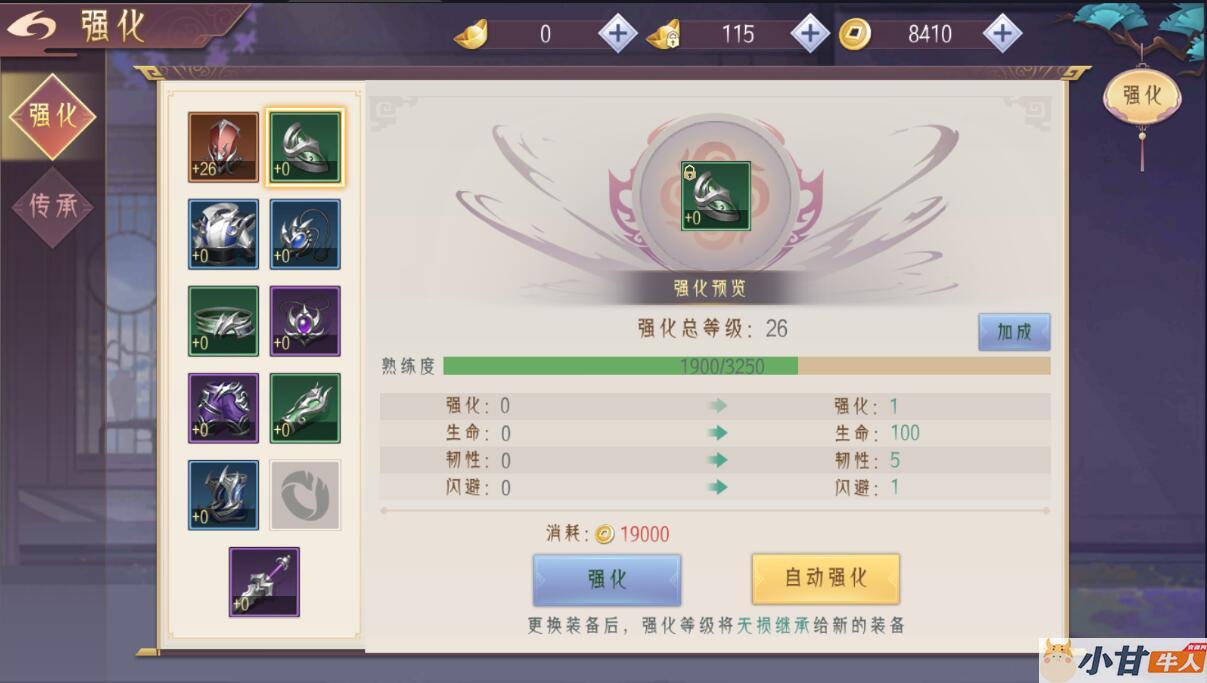Click the empty greyed equipment slot
This screenshot has width=1207, height=683.
coord(305,495)
